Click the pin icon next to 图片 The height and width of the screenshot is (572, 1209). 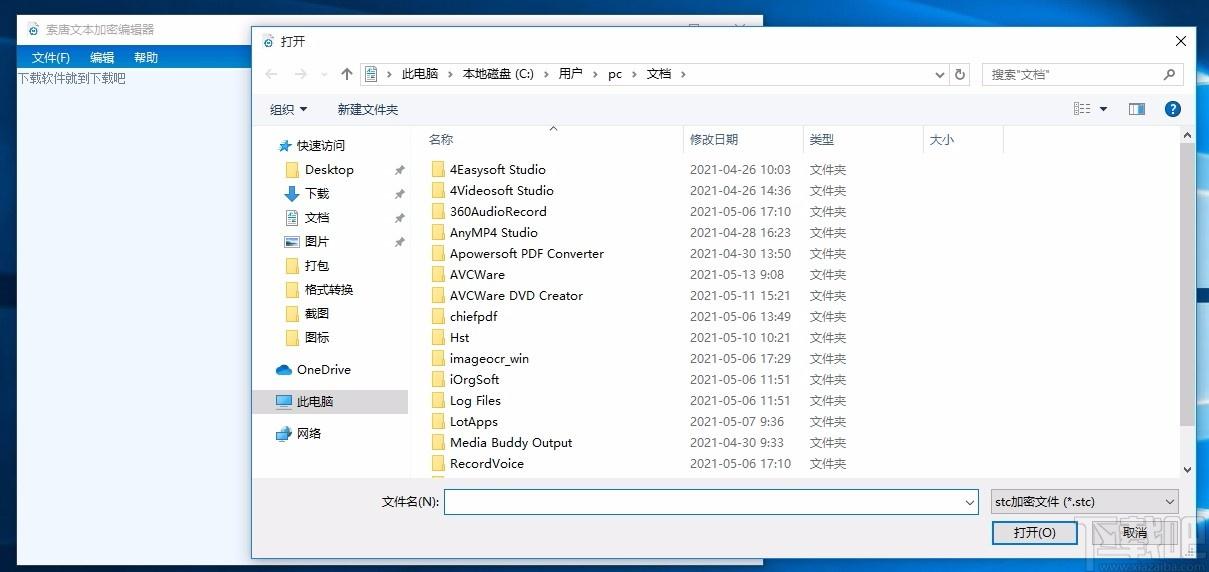(x=399, y=242)
